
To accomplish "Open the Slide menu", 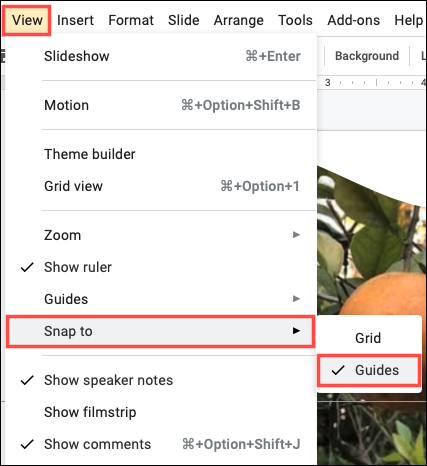I will click(x=184, y=20).
